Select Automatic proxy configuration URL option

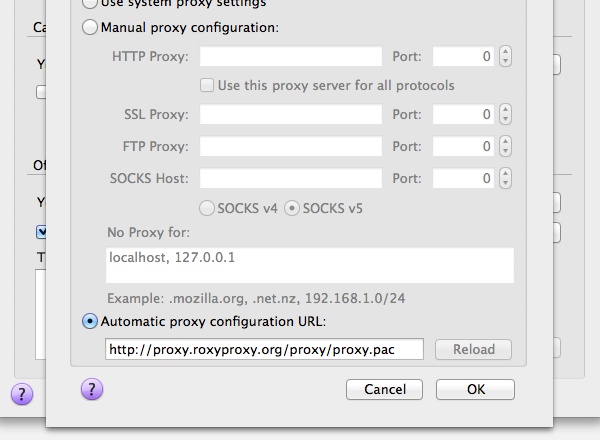pos(90,321)
